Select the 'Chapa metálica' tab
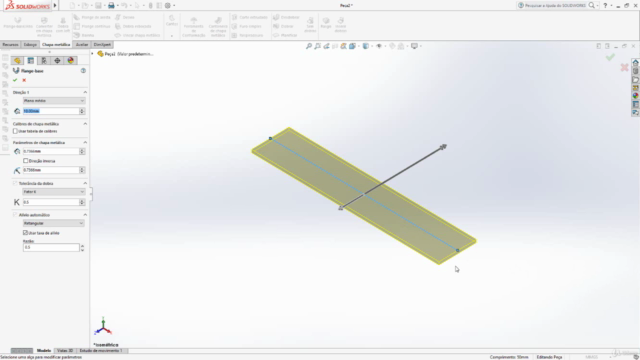The height and width of the screenshot is (360, 640). click(x=56, y=44)
